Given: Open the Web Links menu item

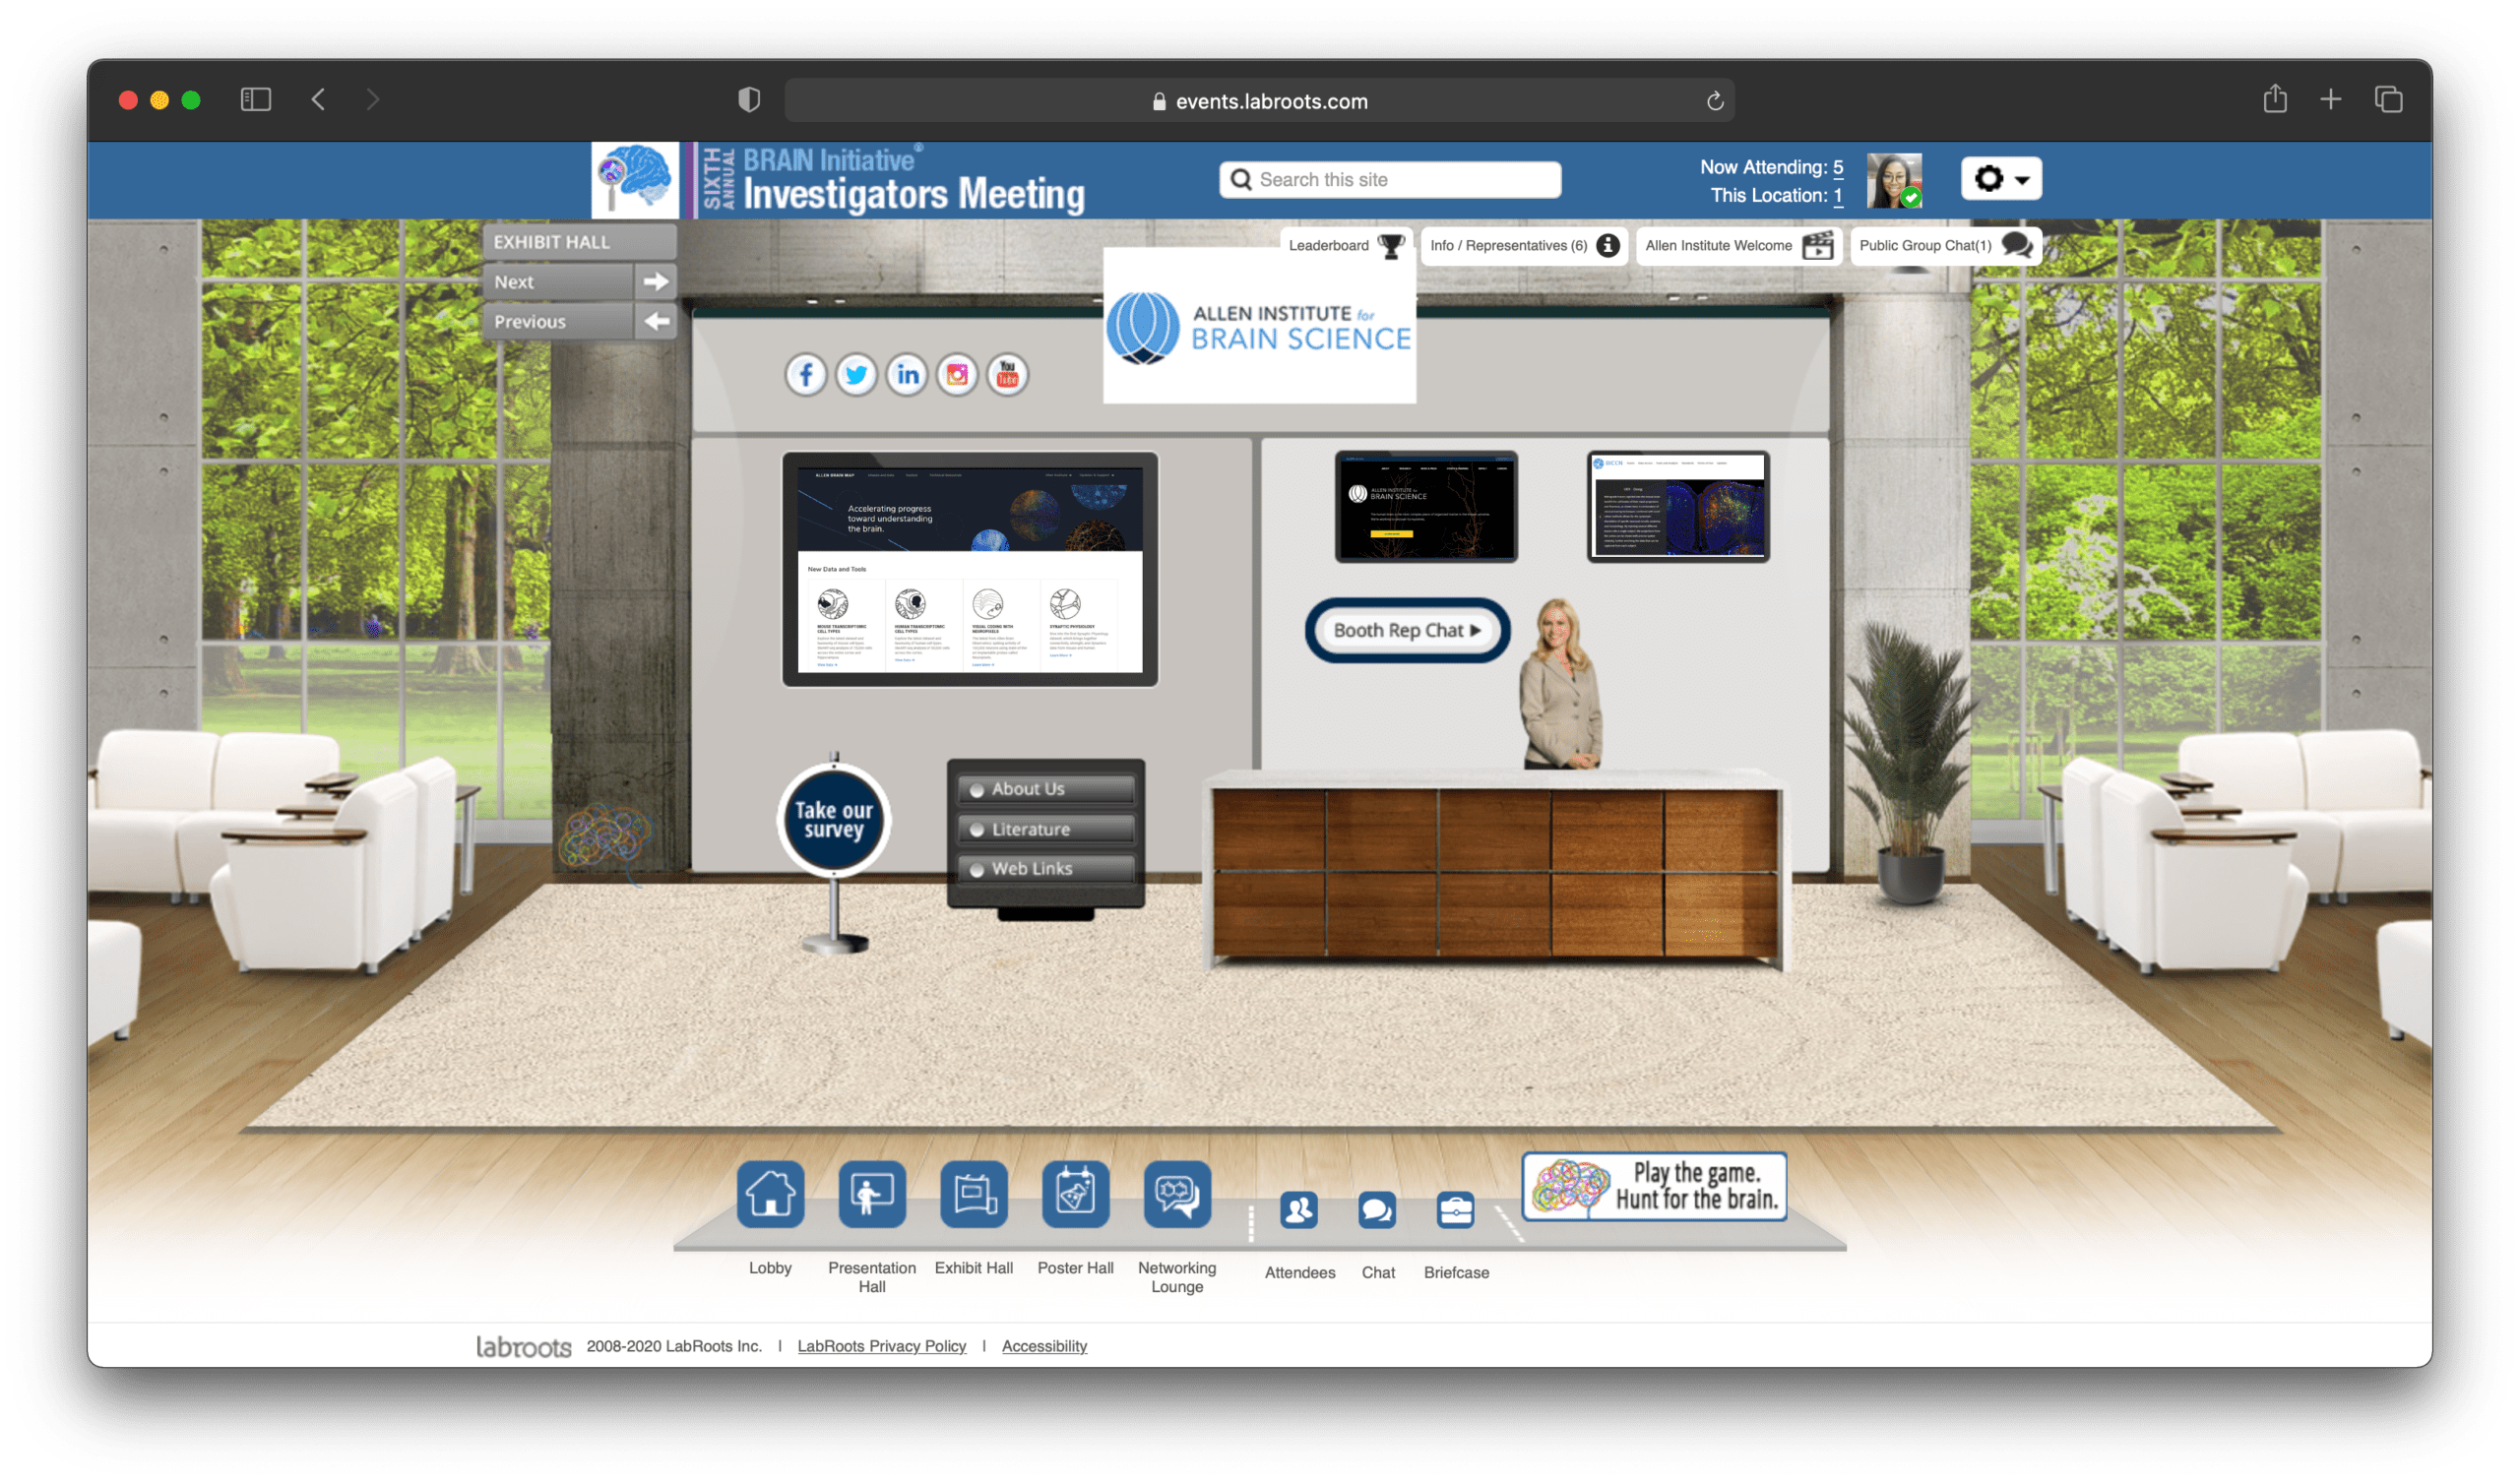Looking at the screenshot, I should pyautogui.click(x=1046, y=870).
